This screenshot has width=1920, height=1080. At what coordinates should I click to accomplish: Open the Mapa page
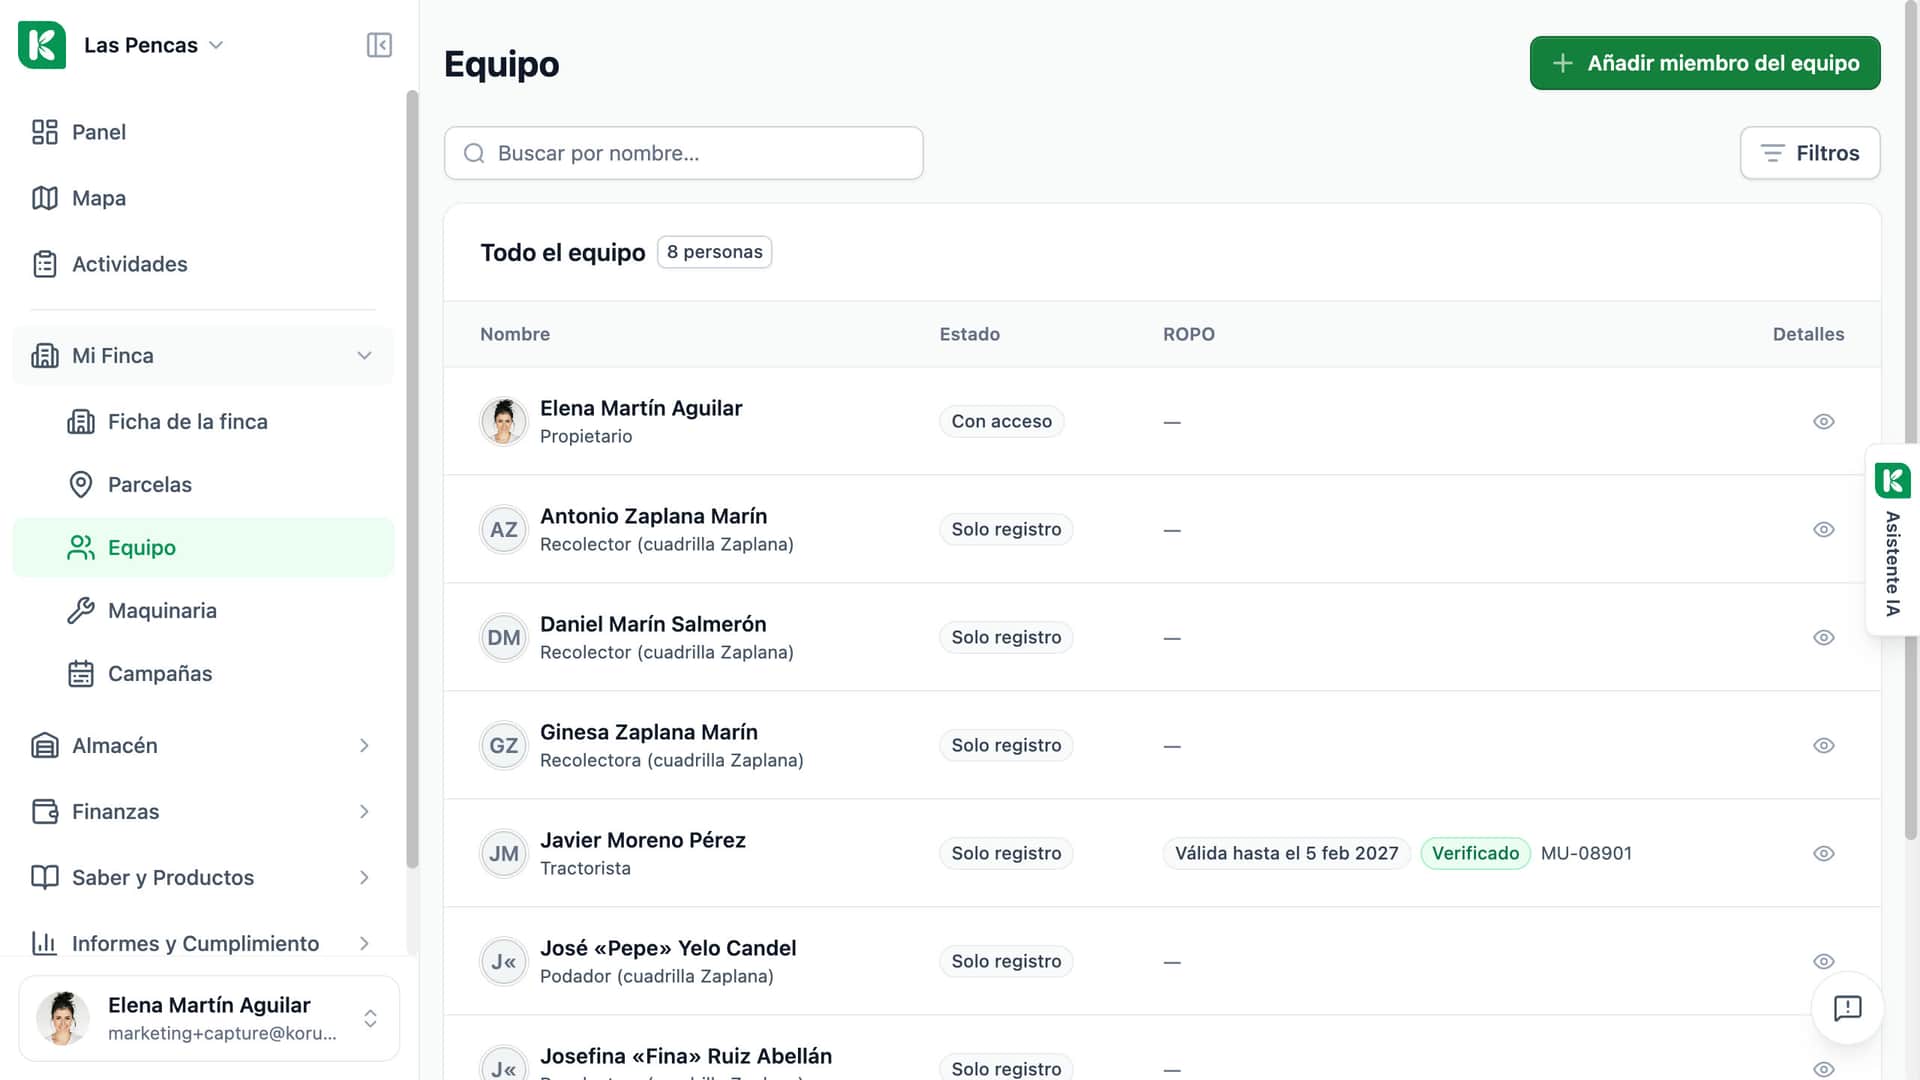203,198
